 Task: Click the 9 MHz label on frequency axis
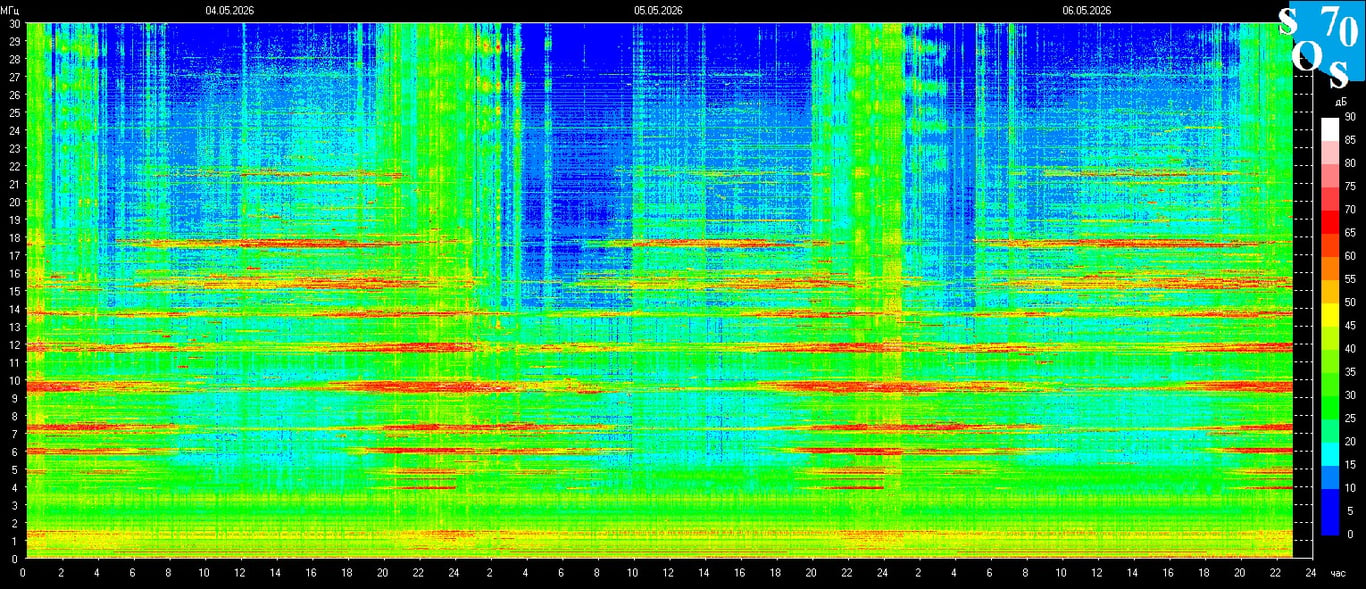pyautogui.click(x=17, y=398)
